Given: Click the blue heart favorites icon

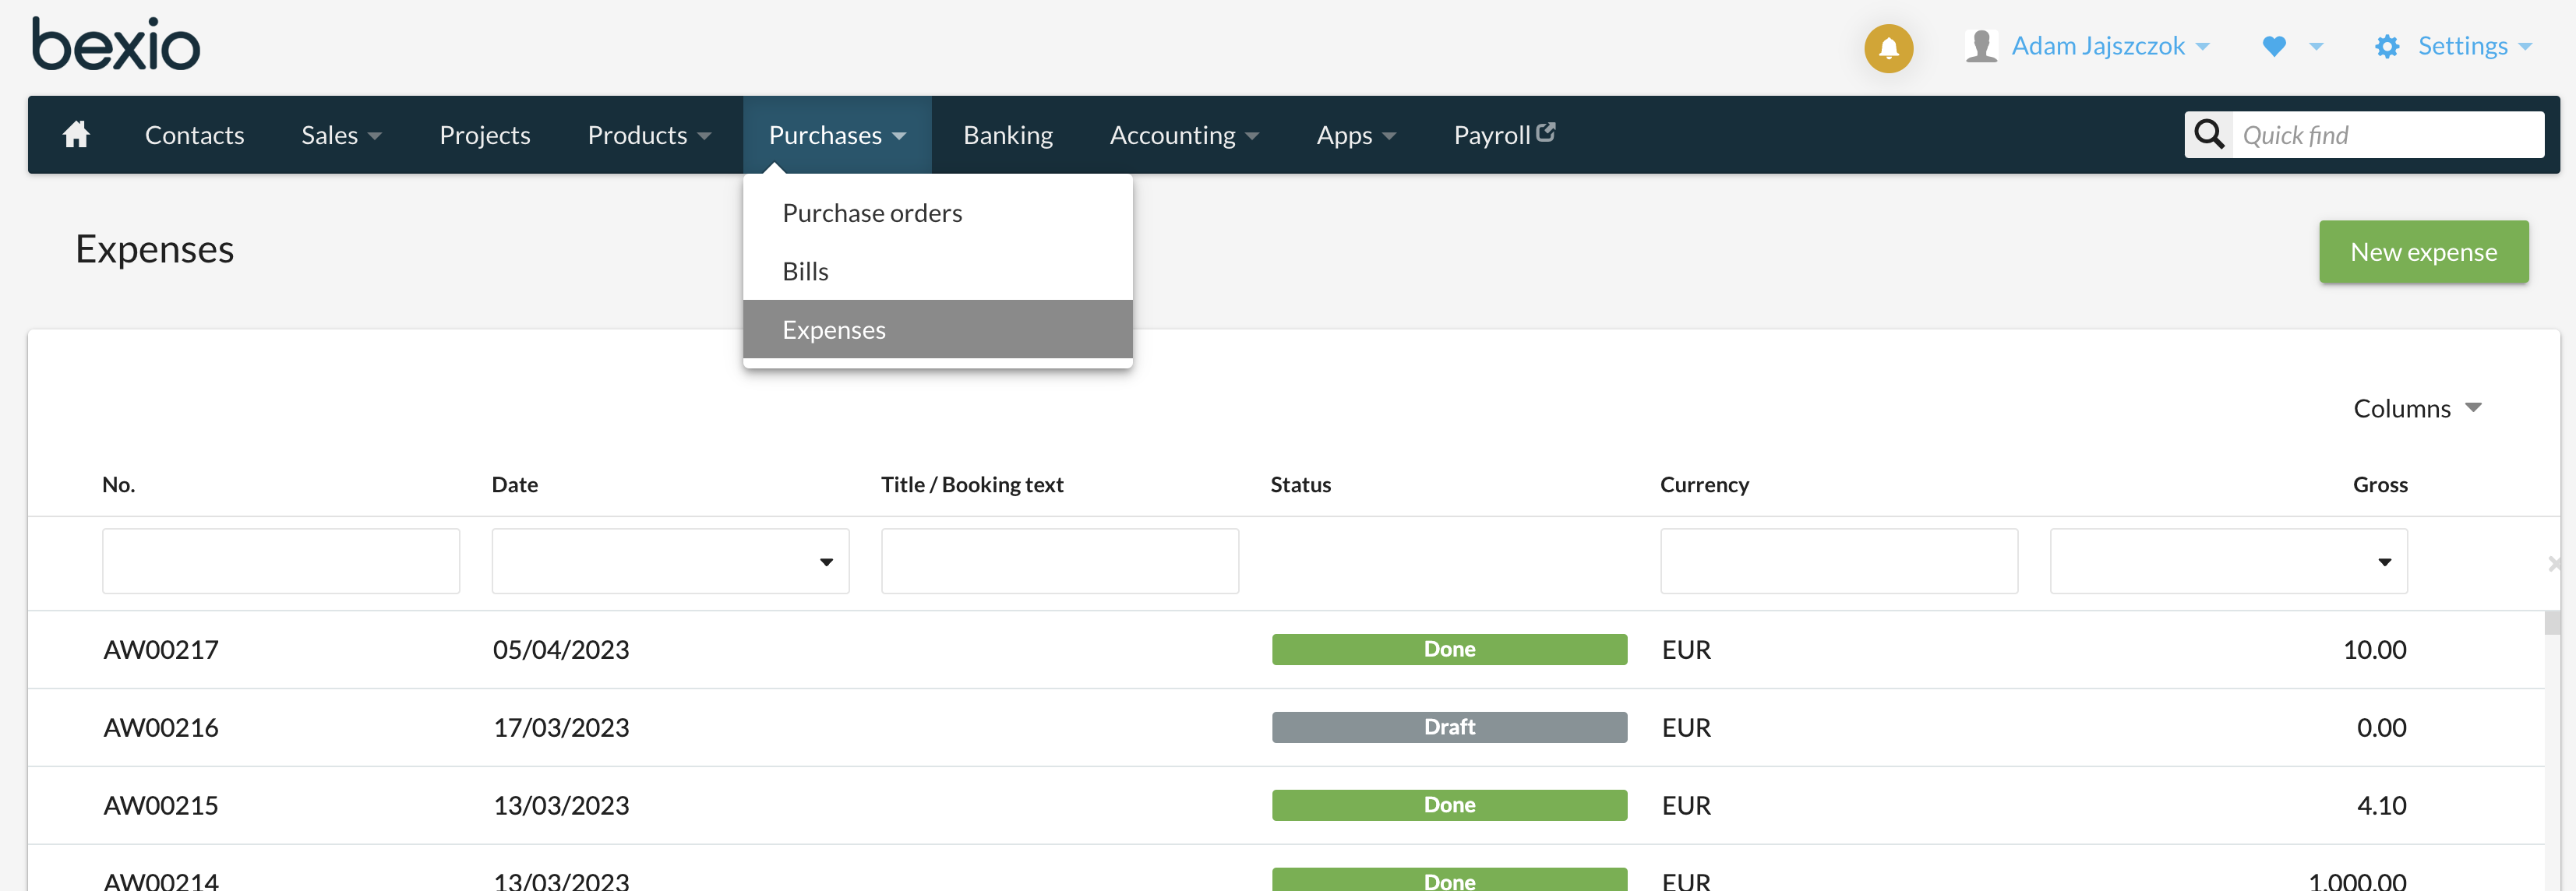Looking at the screenshot, I should (x=2273, y=46).
